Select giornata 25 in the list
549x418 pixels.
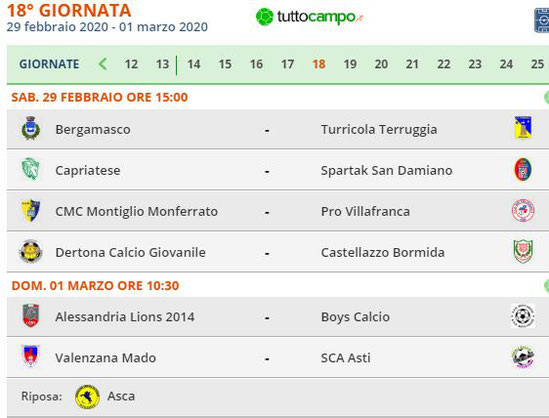coord(537,64)
